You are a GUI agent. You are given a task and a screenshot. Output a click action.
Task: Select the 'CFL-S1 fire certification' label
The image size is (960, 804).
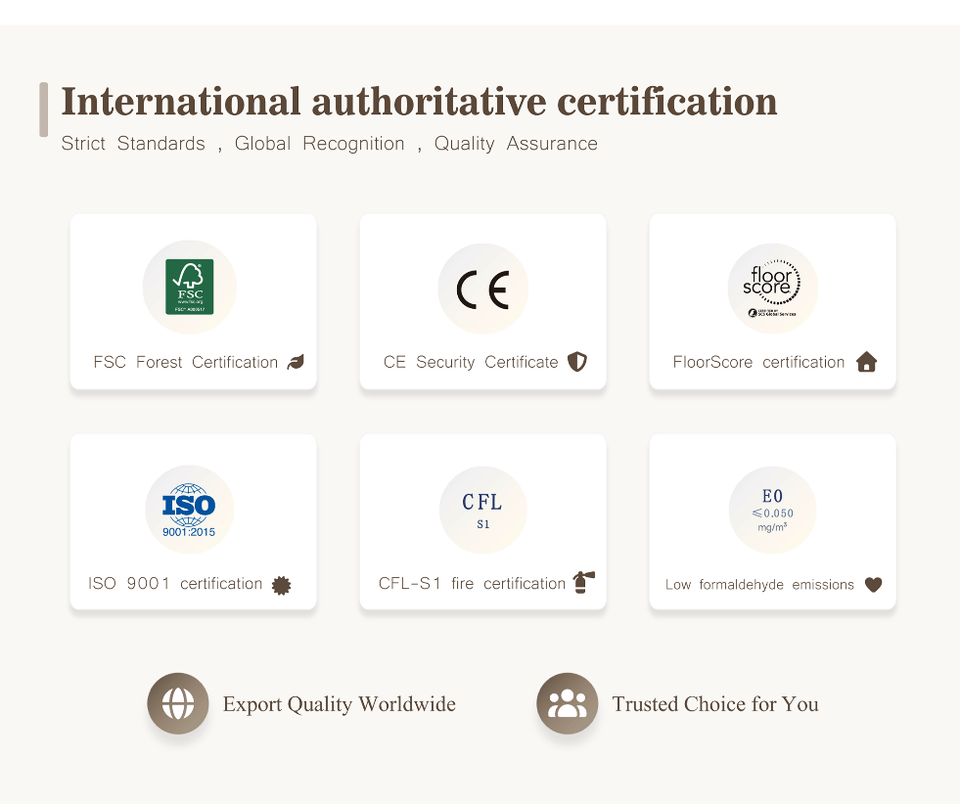click(472, 584)
